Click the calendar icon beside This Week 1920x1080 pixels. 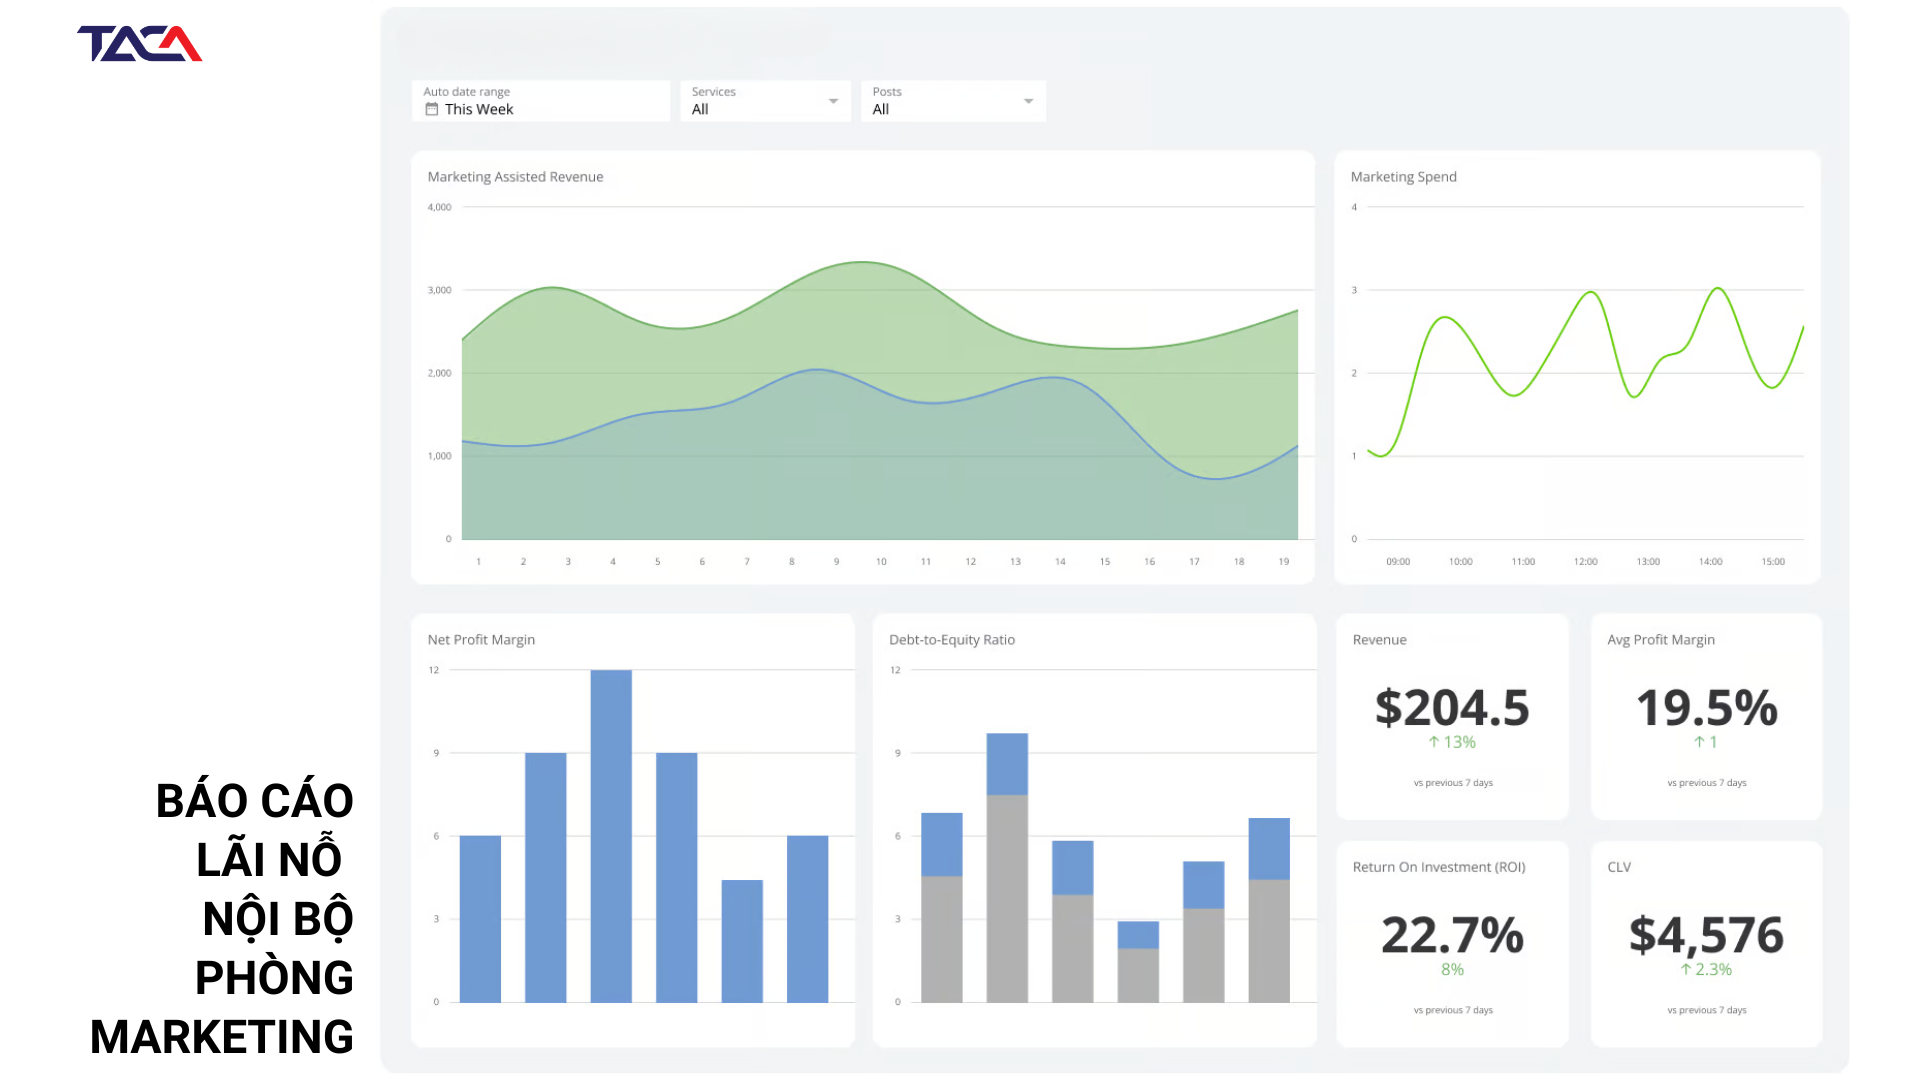coord(432,109)
